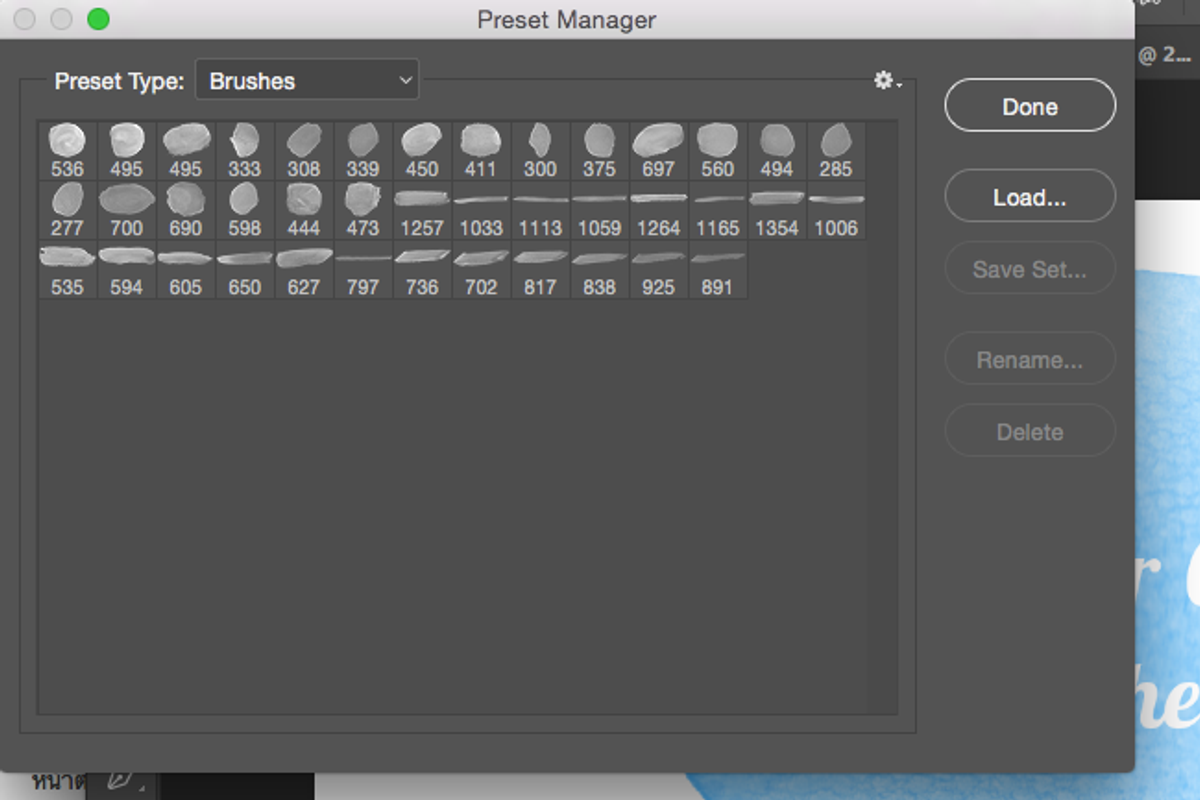This screenshot has width=1200, height=800.
Task: Select the 333 brush preset
Action: [244, 151]
